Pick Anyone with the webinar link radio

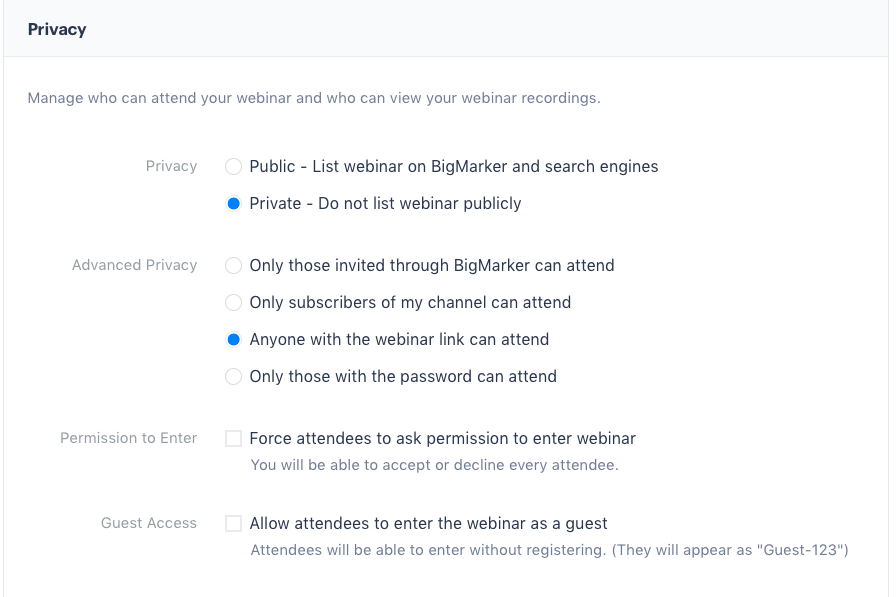click(233, 340)
